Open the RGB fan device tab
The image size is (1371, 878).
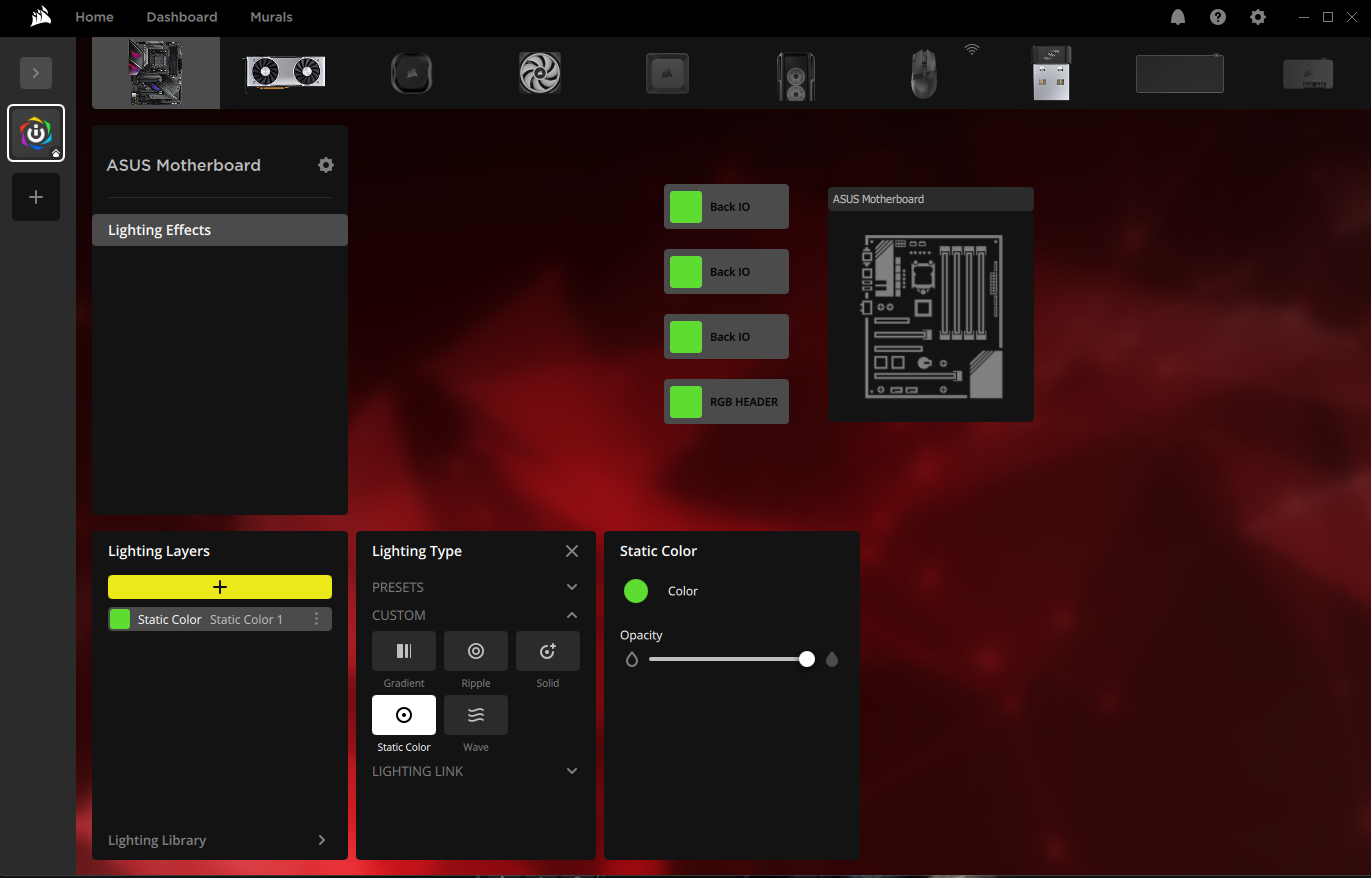[539, 73]
